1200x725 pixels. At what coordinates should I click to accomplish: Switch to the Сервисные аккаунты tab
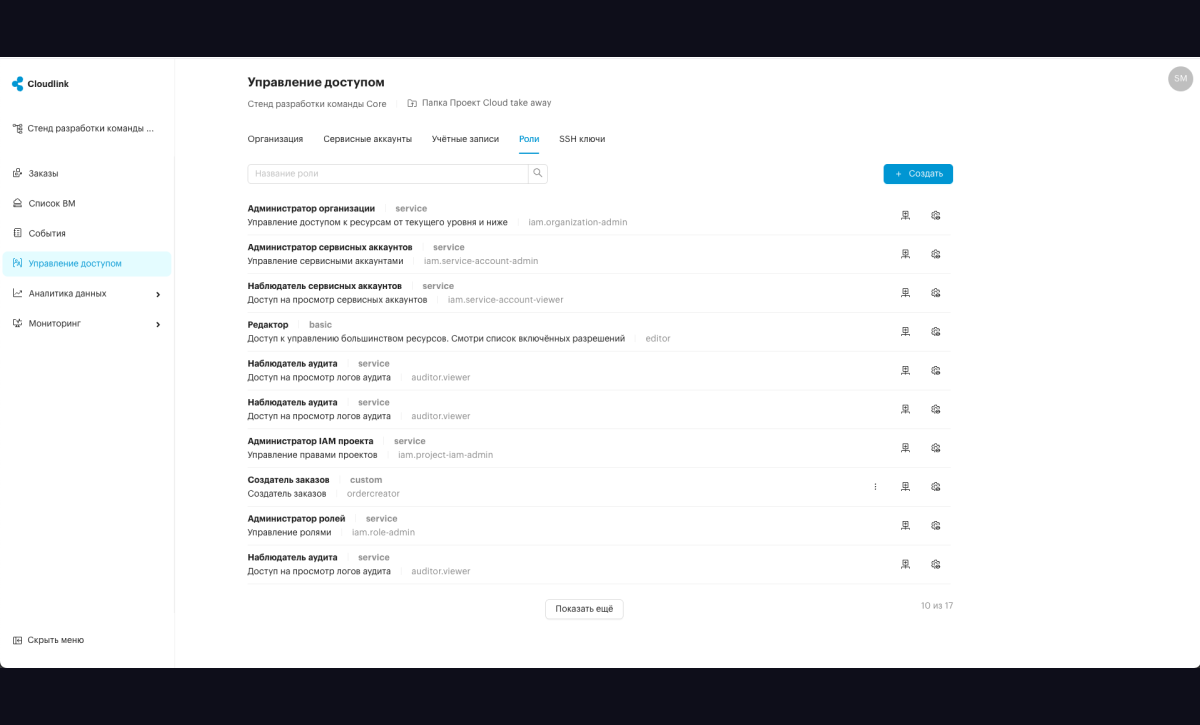(367, 139)
